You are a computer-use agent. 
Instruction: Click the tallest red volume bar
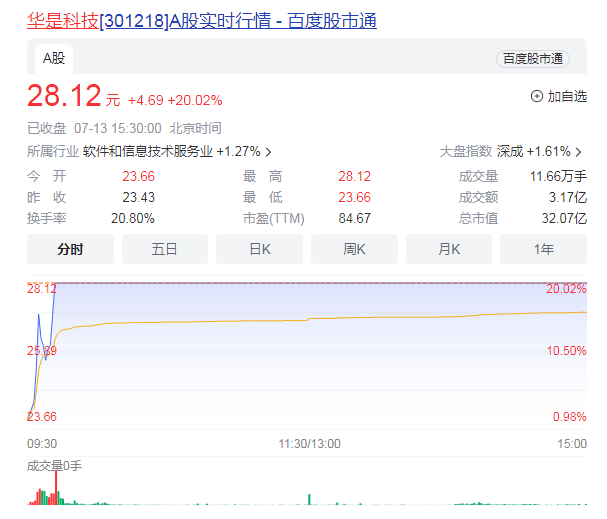click(56, 486)
